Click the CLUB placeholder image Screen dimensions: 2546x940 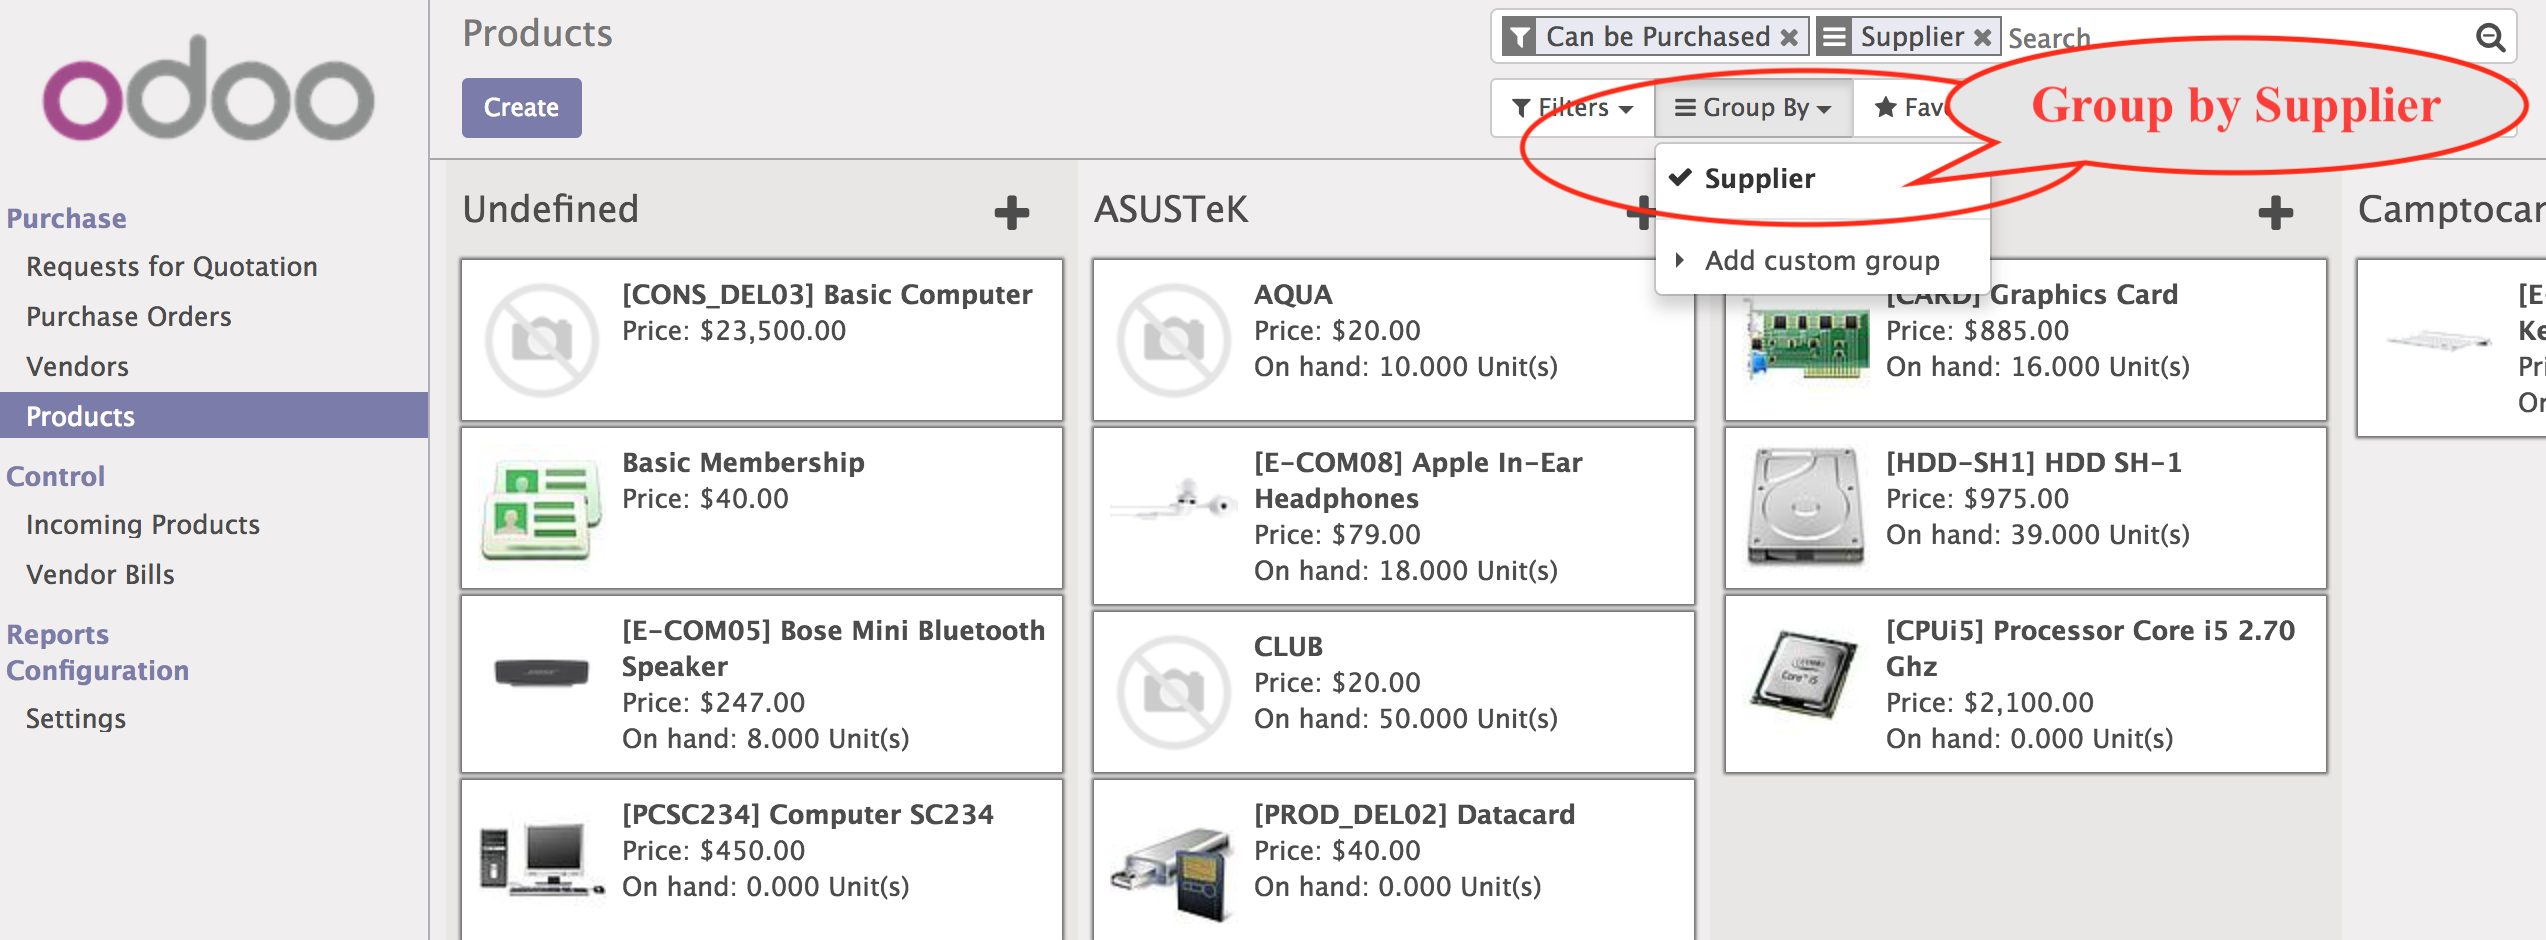tap(1174, 692)
